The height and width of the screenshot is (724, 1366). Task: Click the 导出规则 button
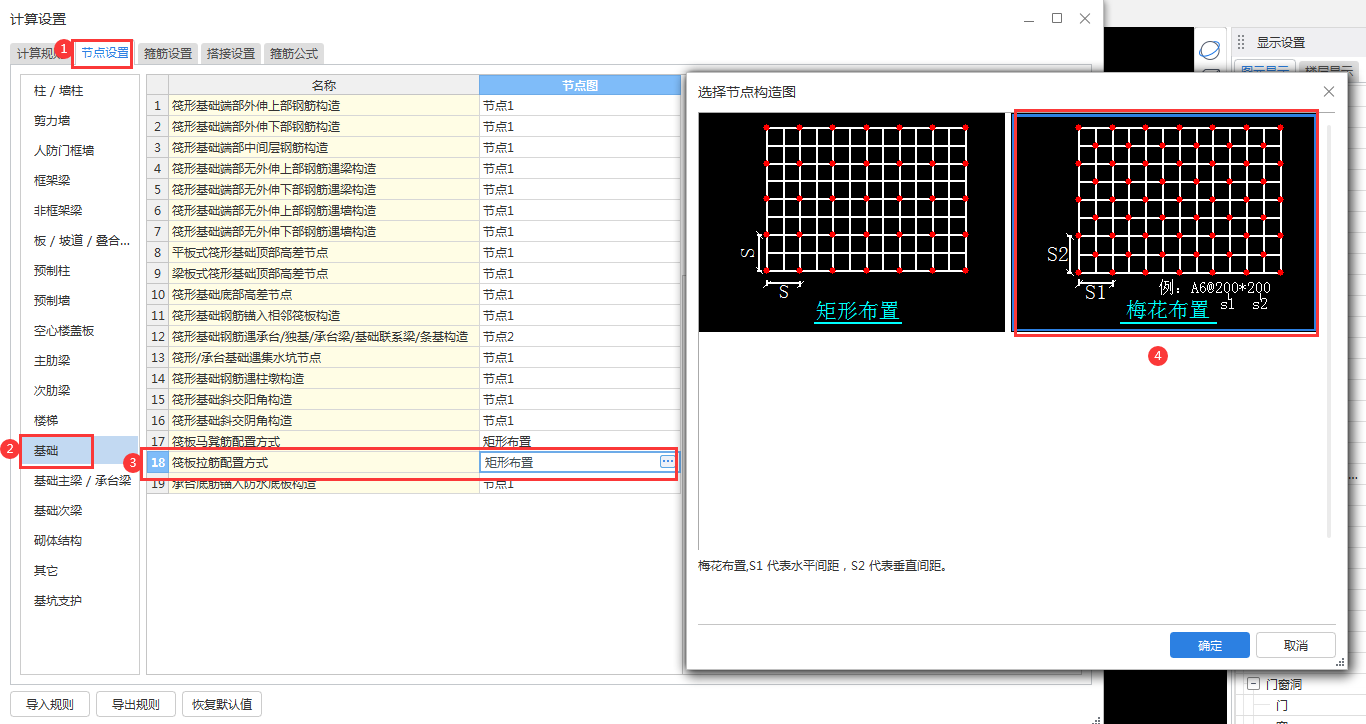[x=136, y=704]
